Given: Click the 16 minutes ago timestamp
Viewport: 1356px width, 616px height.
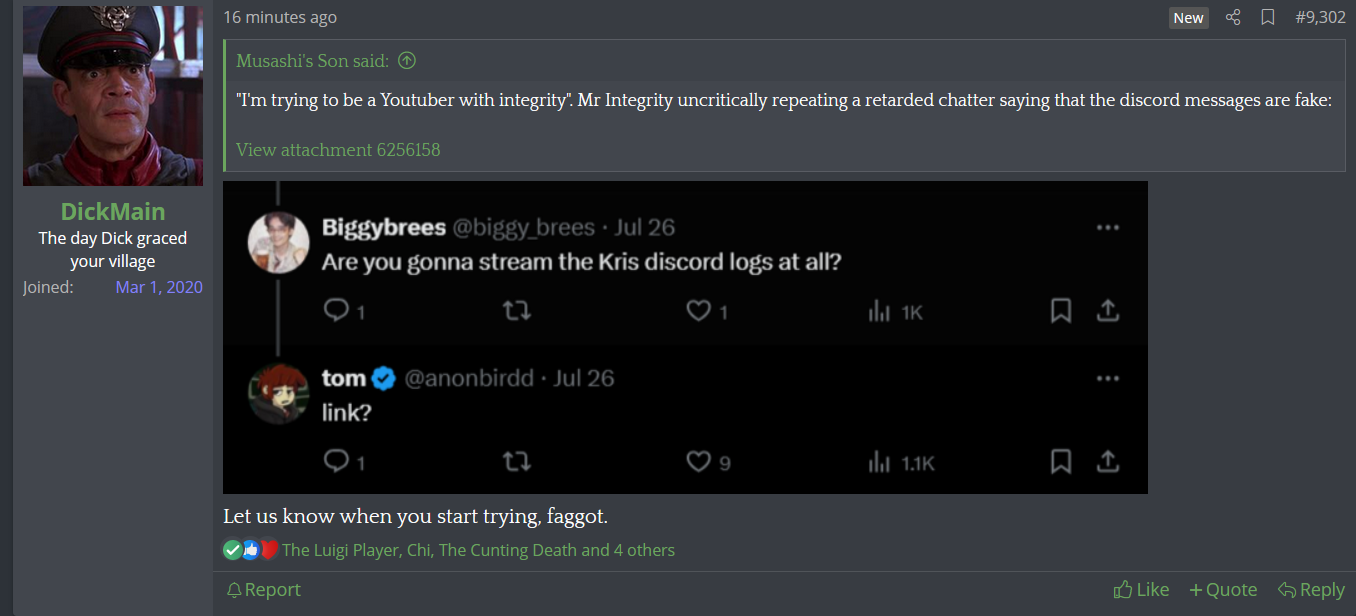Looking at the screenshot, I should [x=280, y=17].
